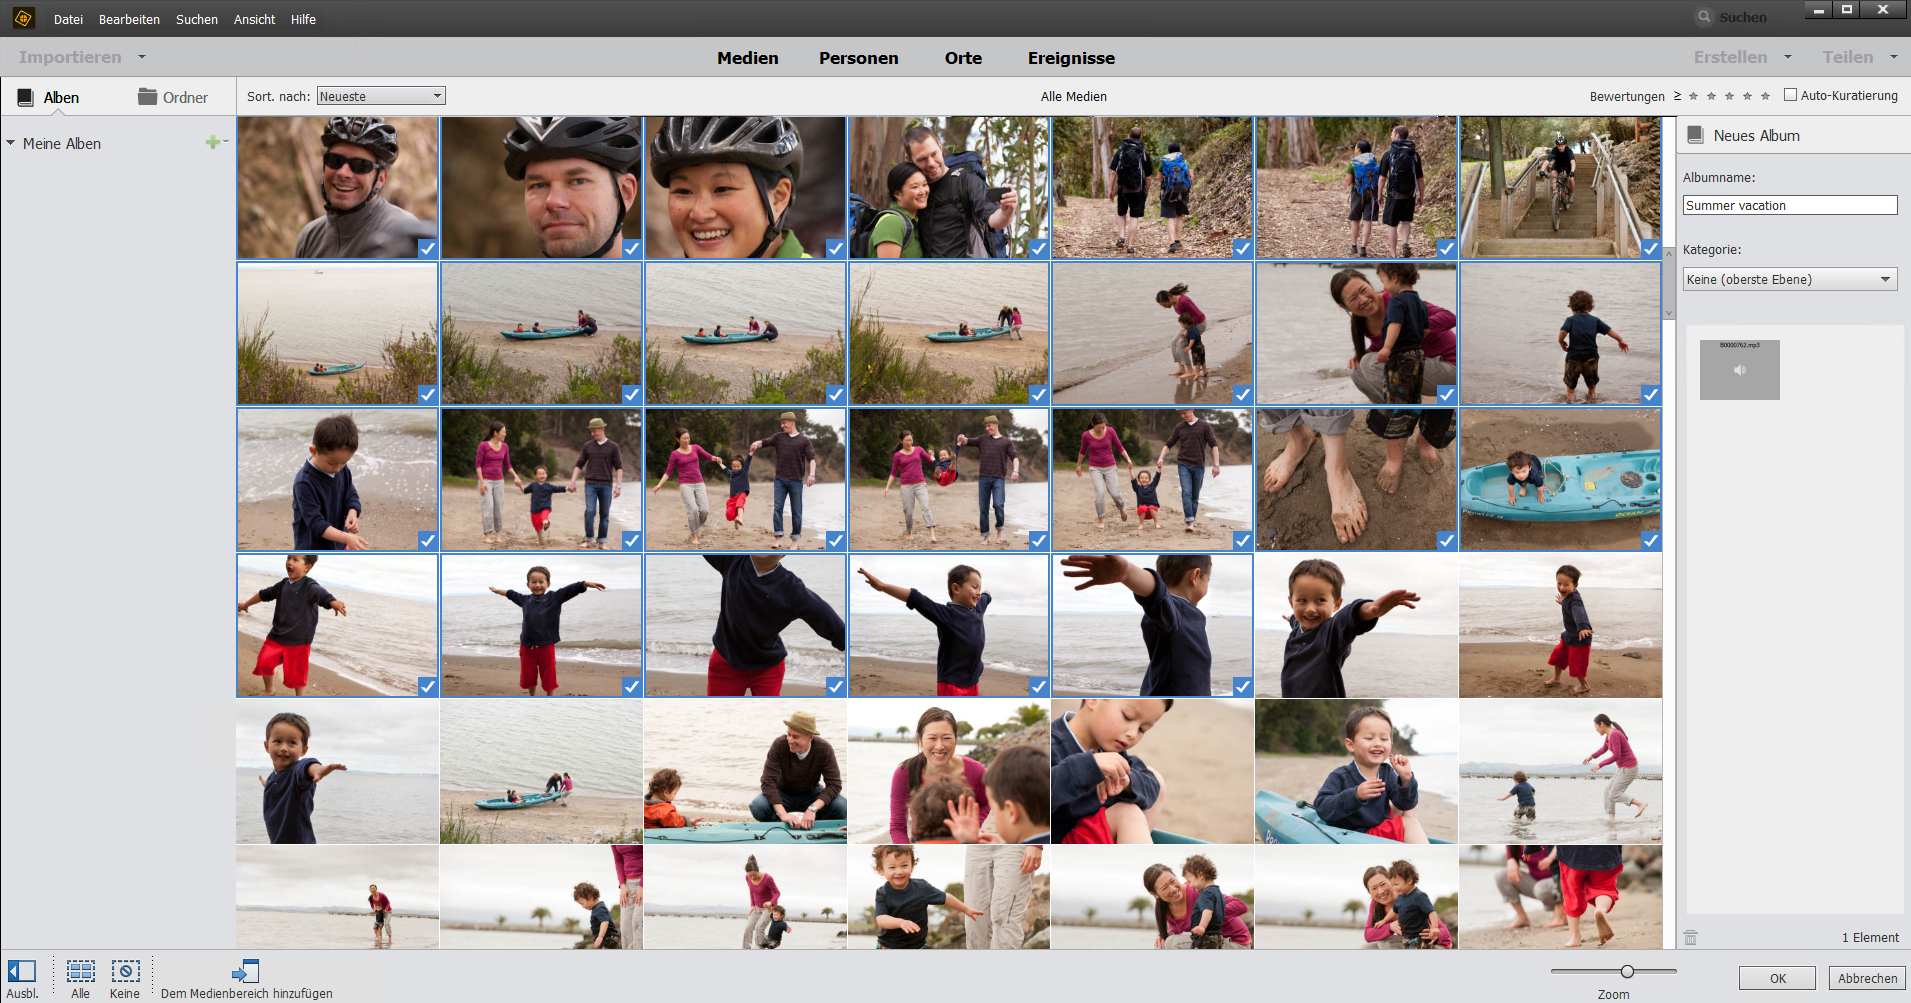Click the Elements Organizer app logo

click(x=23, y=18)
